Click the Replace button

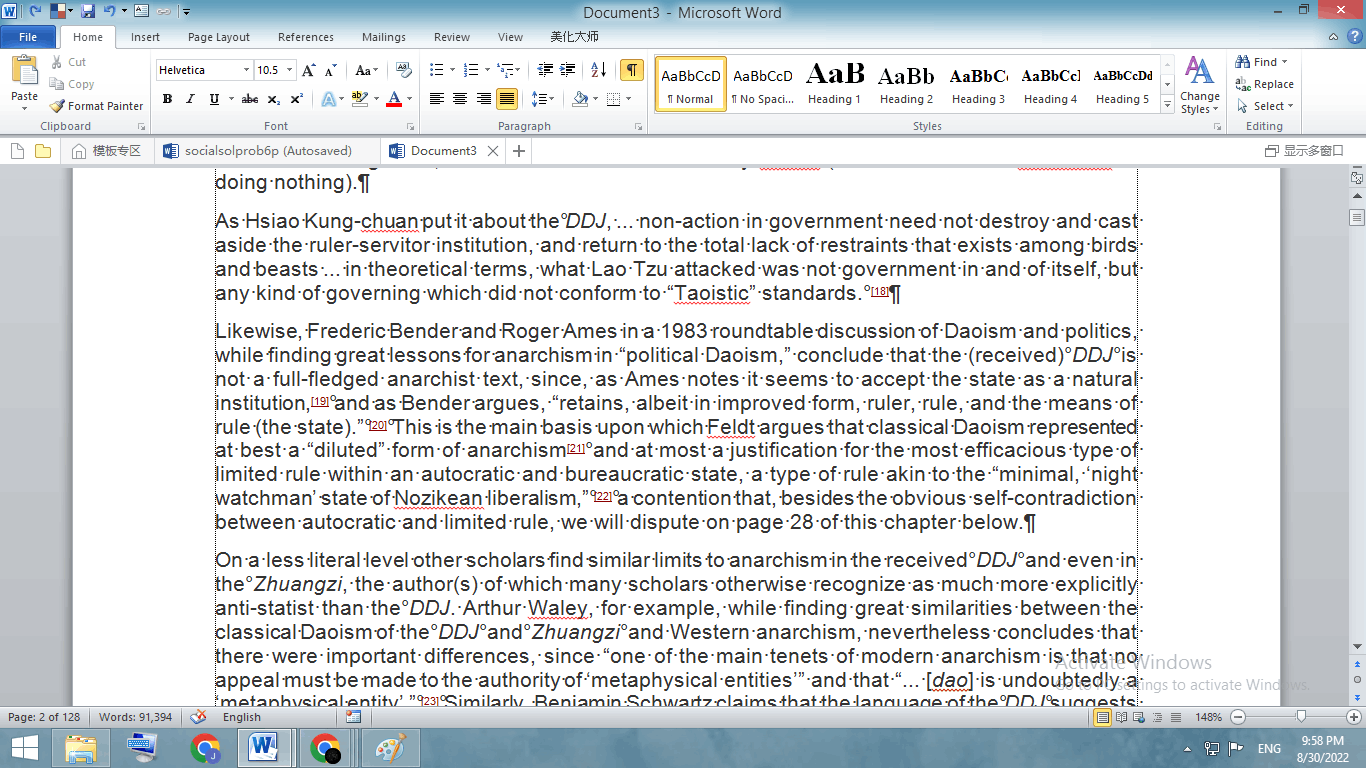pyautogui.click(x=1264, y=84)
